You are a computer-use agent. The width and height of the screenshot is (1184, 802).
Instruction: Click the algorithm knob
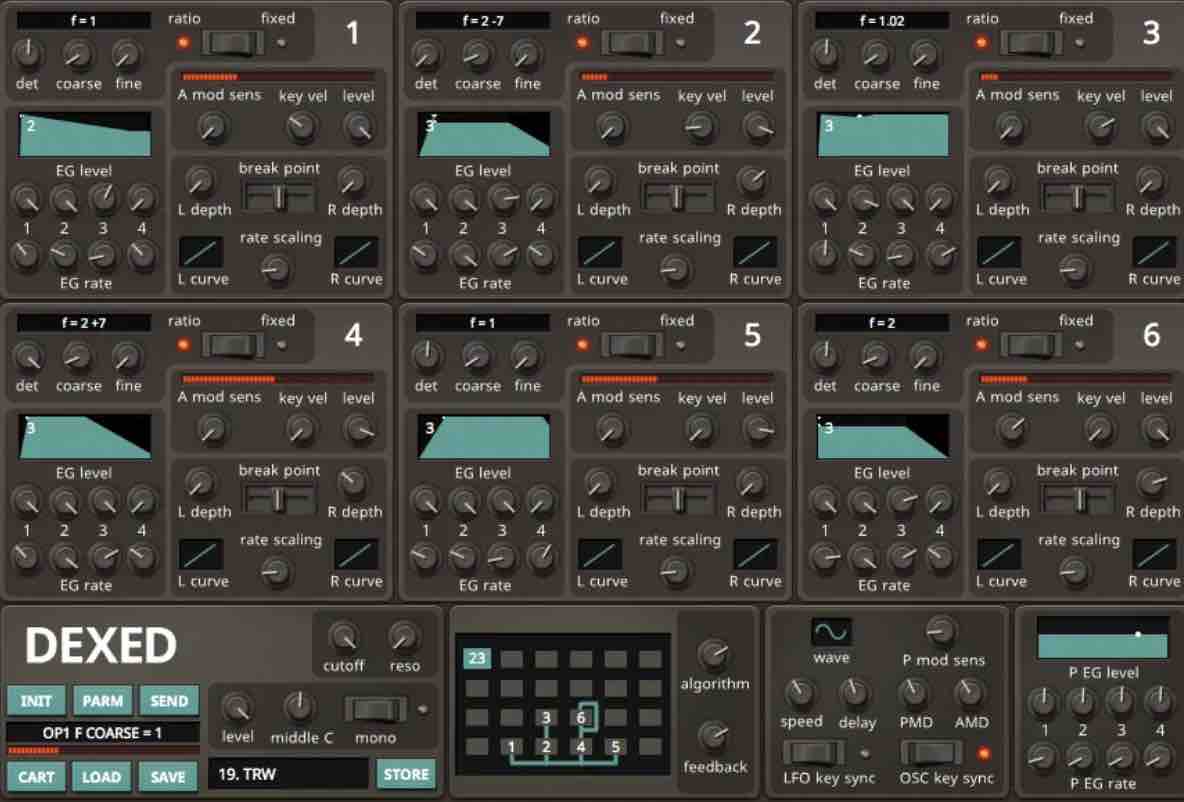click(x=714, y=654)
